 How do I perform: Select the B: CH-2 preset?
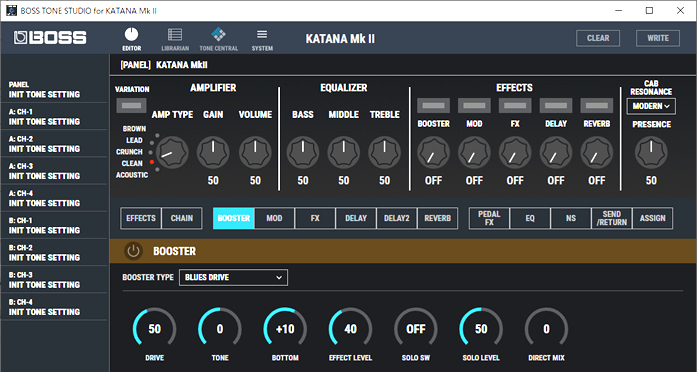[54, 252]
